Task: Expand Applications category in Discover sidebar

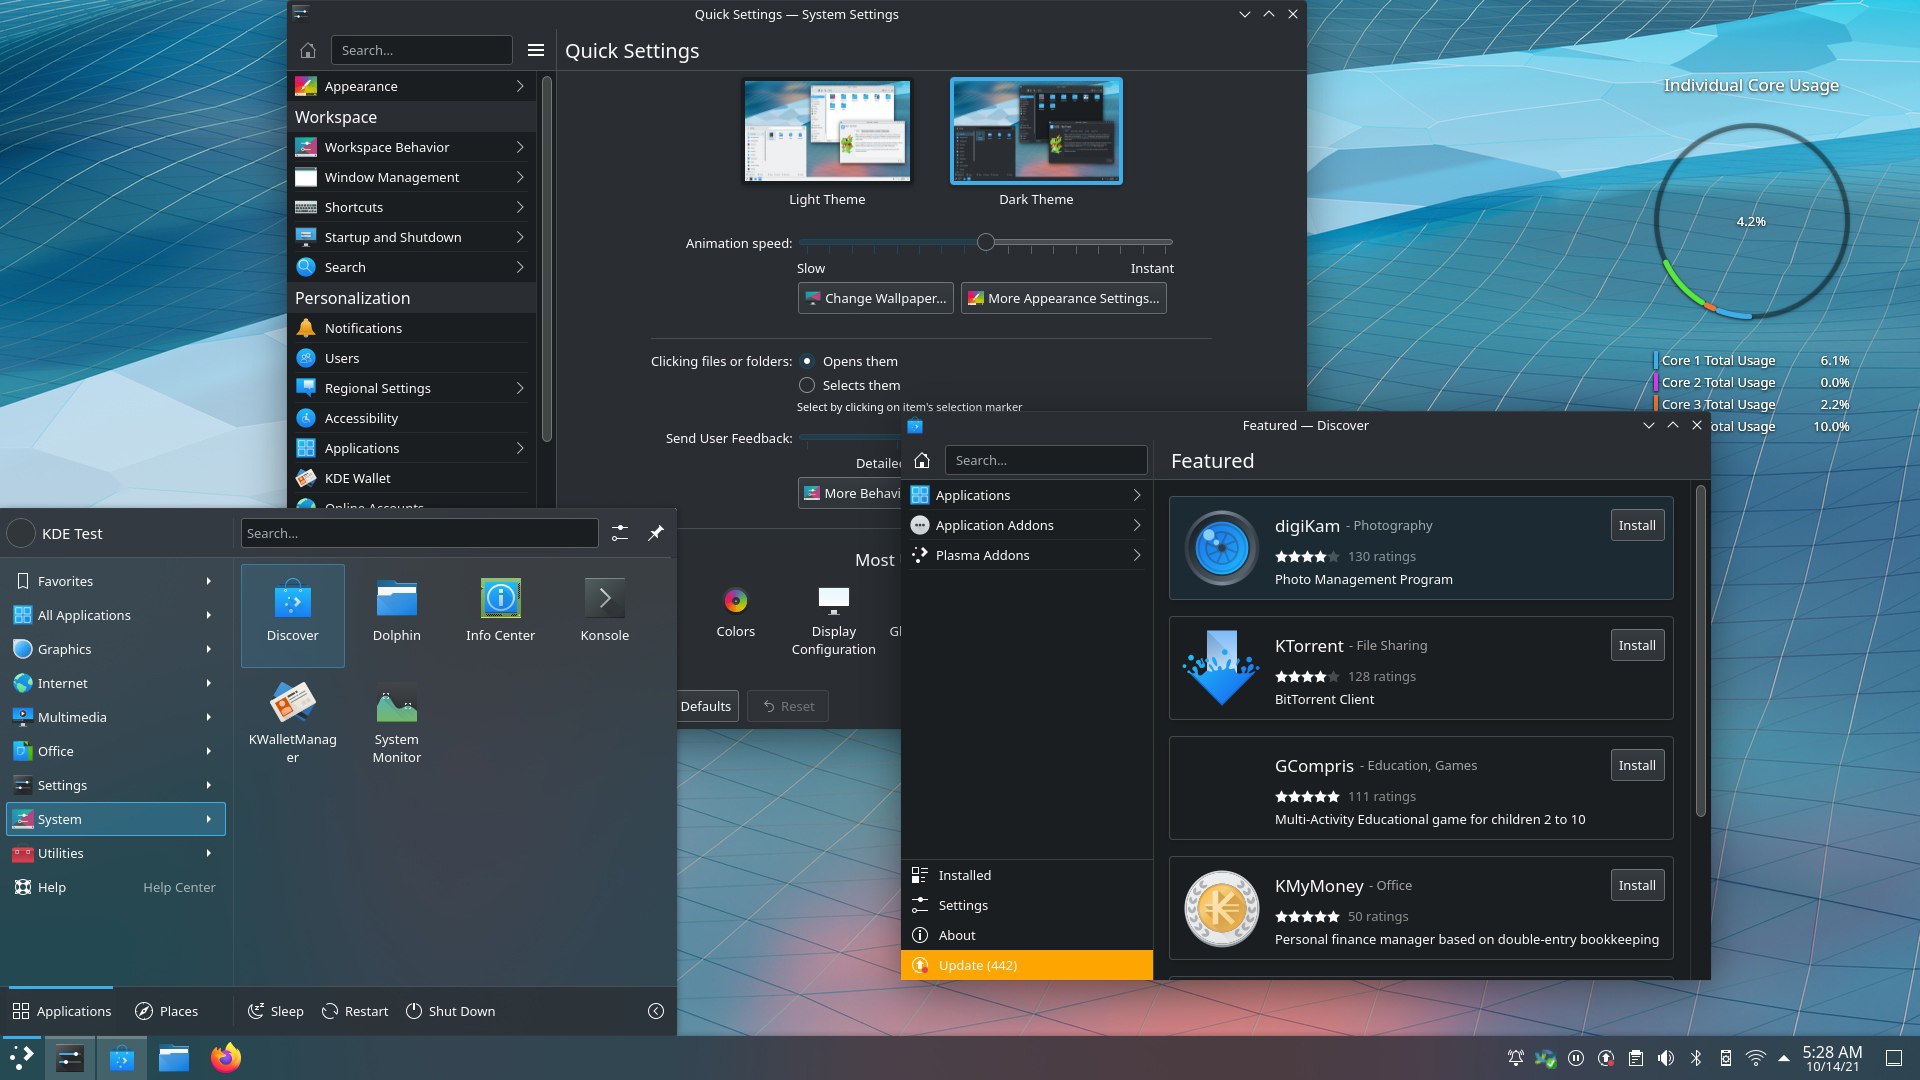Action: click(x=1027, y=495)
